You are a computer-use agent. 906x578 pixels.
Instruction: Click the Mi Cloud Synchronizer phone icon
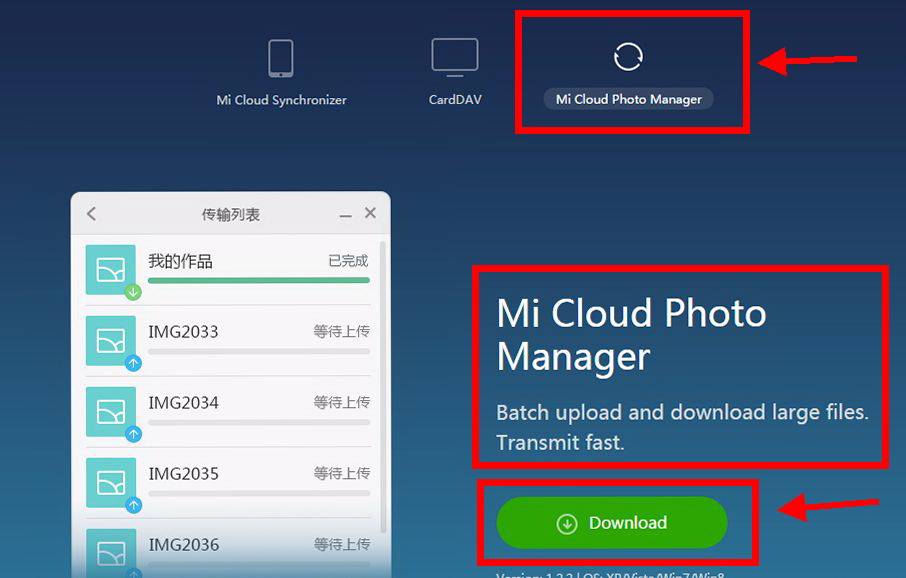tap(281, 58)
